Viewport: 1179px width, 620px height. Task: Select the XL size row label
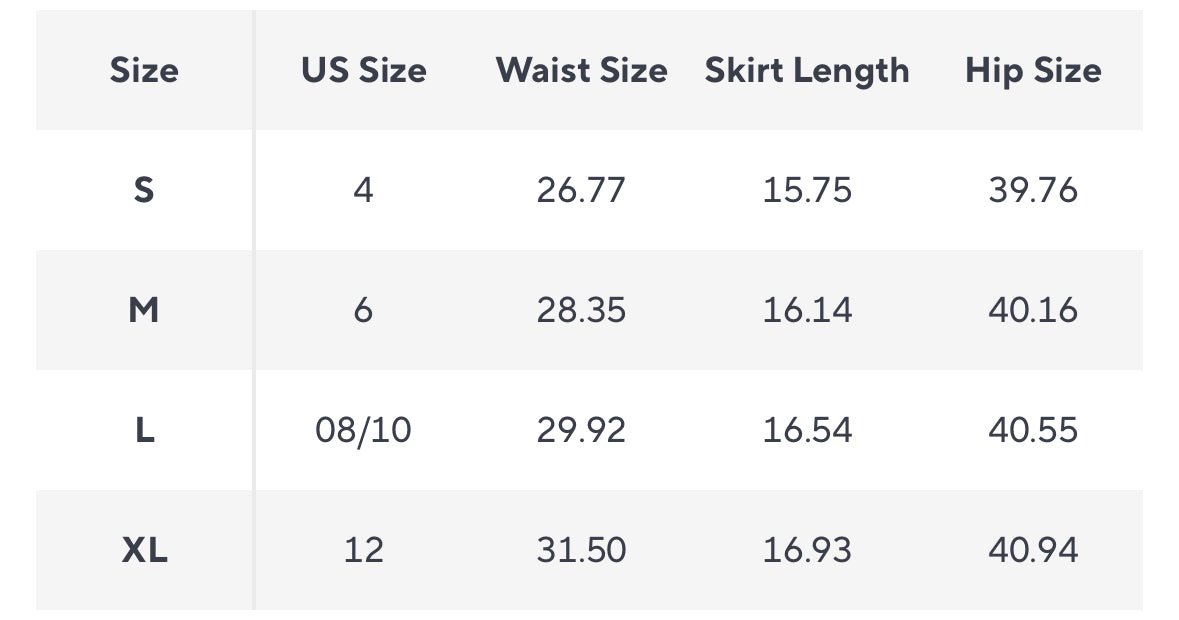(x=144, y=550)
